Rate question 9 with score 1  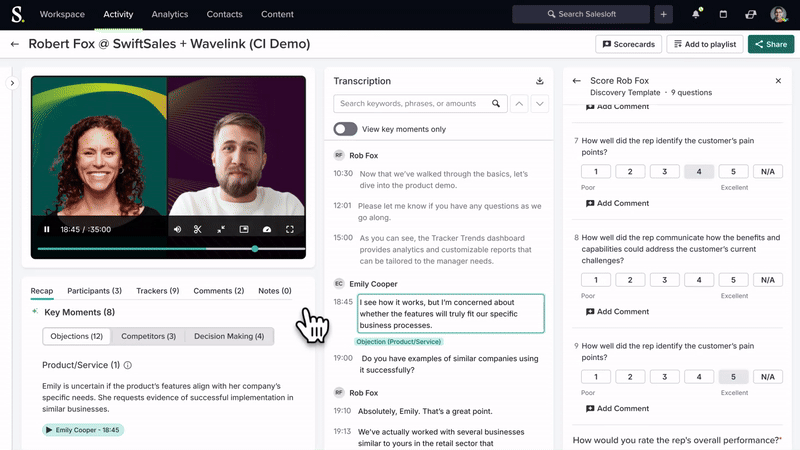595,377
